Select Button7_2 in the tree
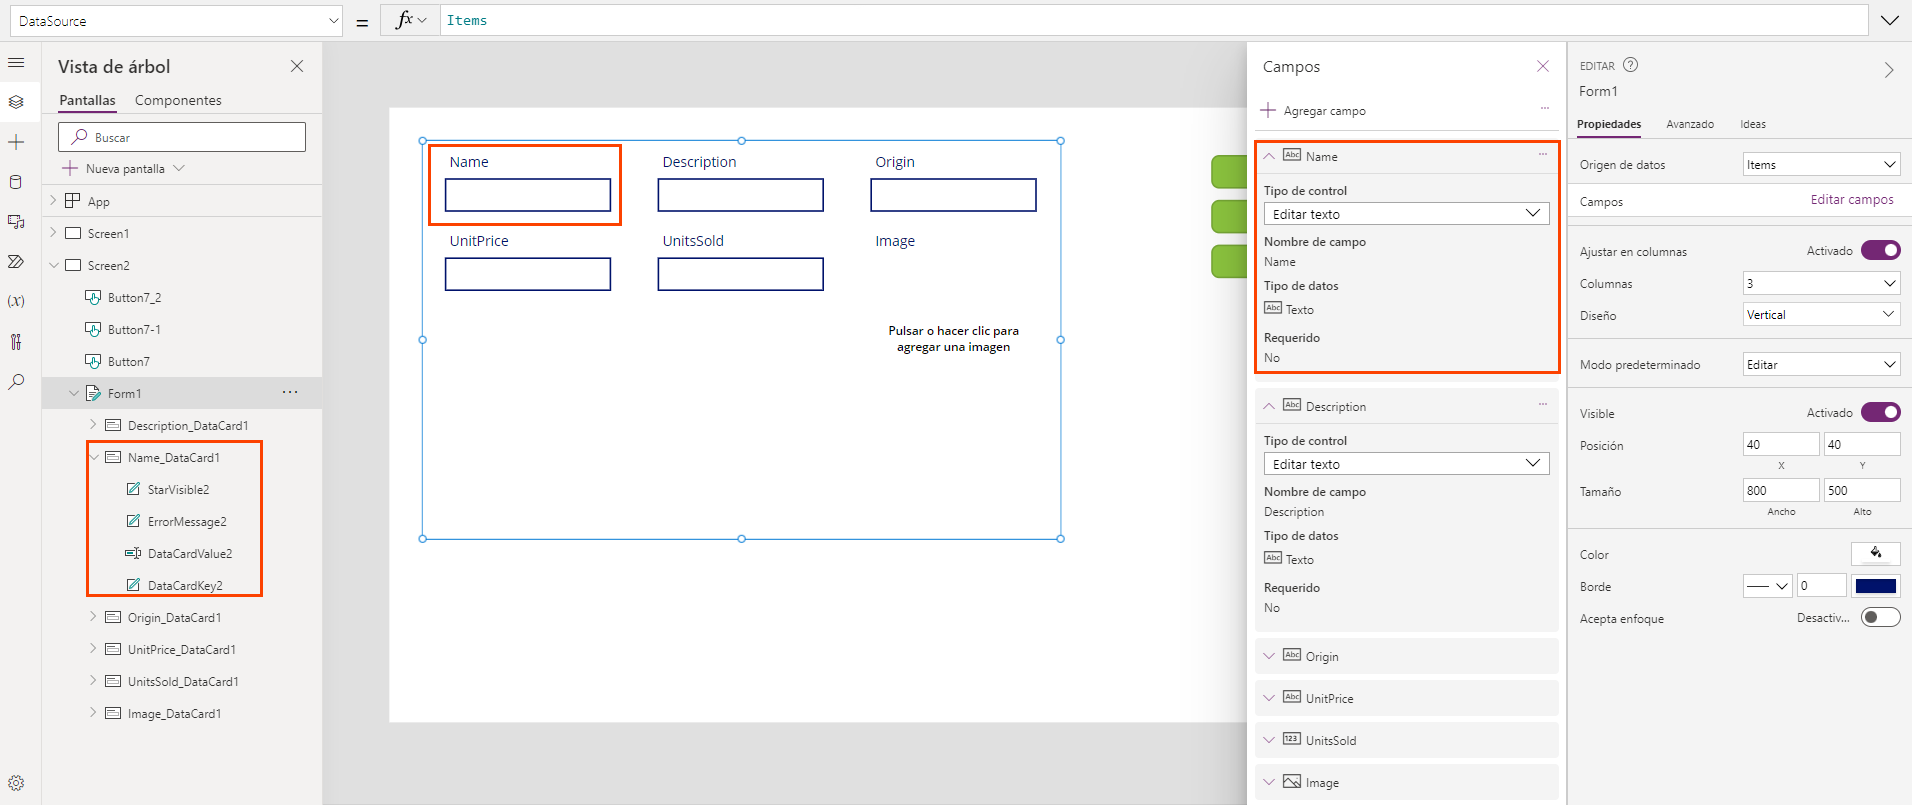The image size is (1912, 805). click(x=134, y=297)
